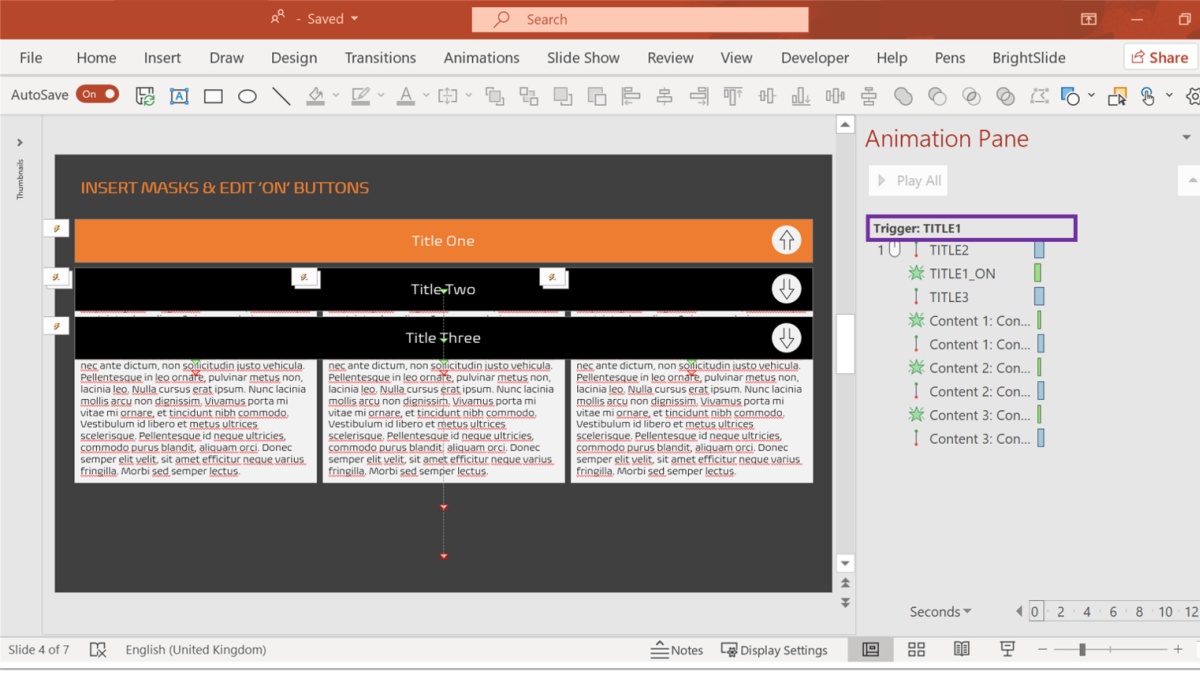
Task: Click the Share button
Action: click(1160, 58)
